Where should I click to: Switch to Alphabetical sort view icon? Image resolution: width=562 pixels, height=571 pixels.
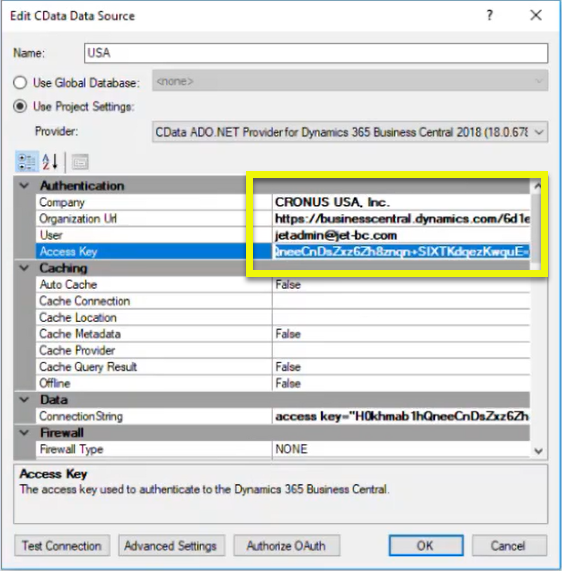[x=50, y=162]
